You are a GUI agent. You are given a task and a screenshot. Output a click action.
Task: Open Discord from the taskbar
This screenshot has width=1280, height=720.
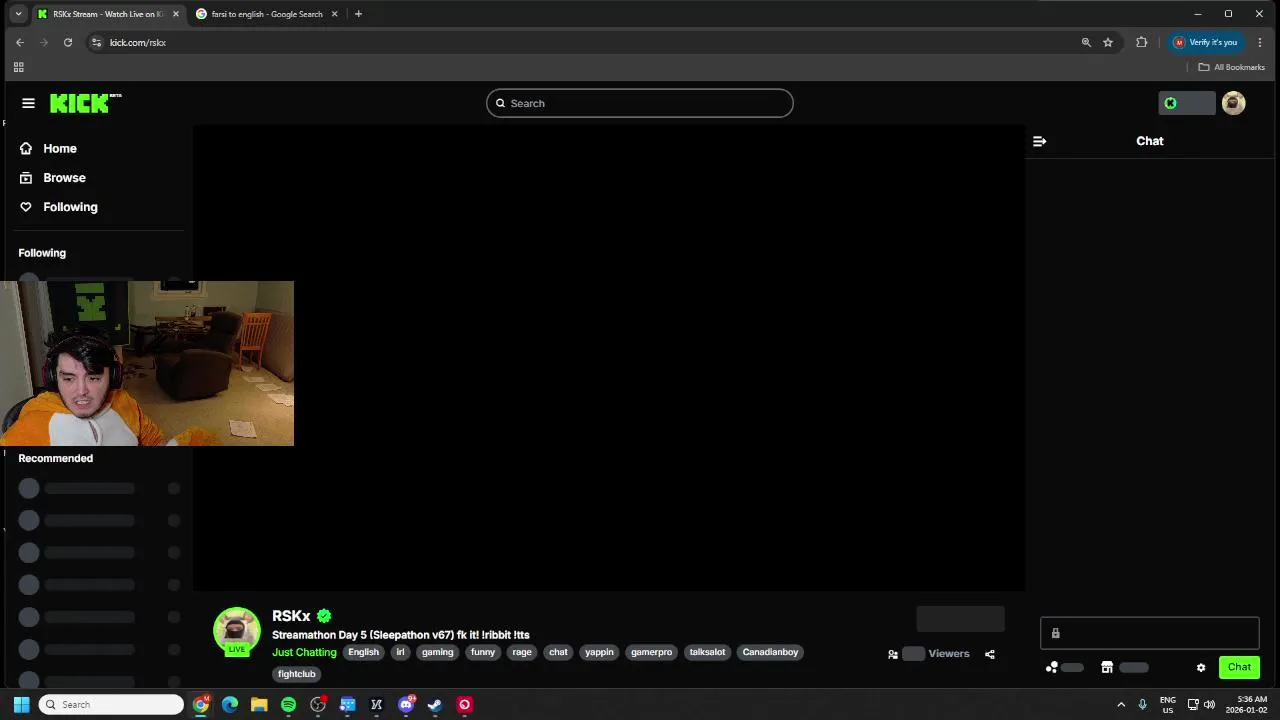[x=406, y=705]
